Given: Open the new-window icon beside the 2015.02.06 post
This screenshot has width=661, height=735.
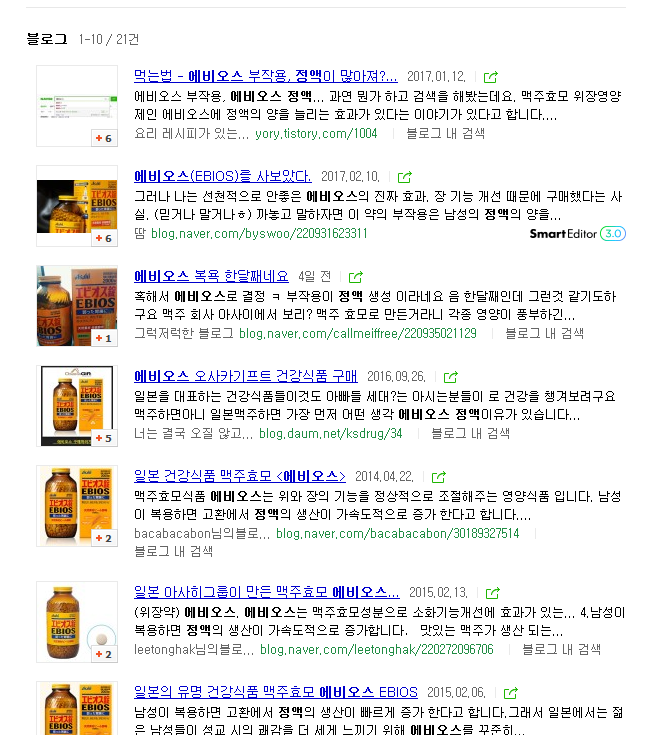Looking at the screenshot, I should coord(510,693).
